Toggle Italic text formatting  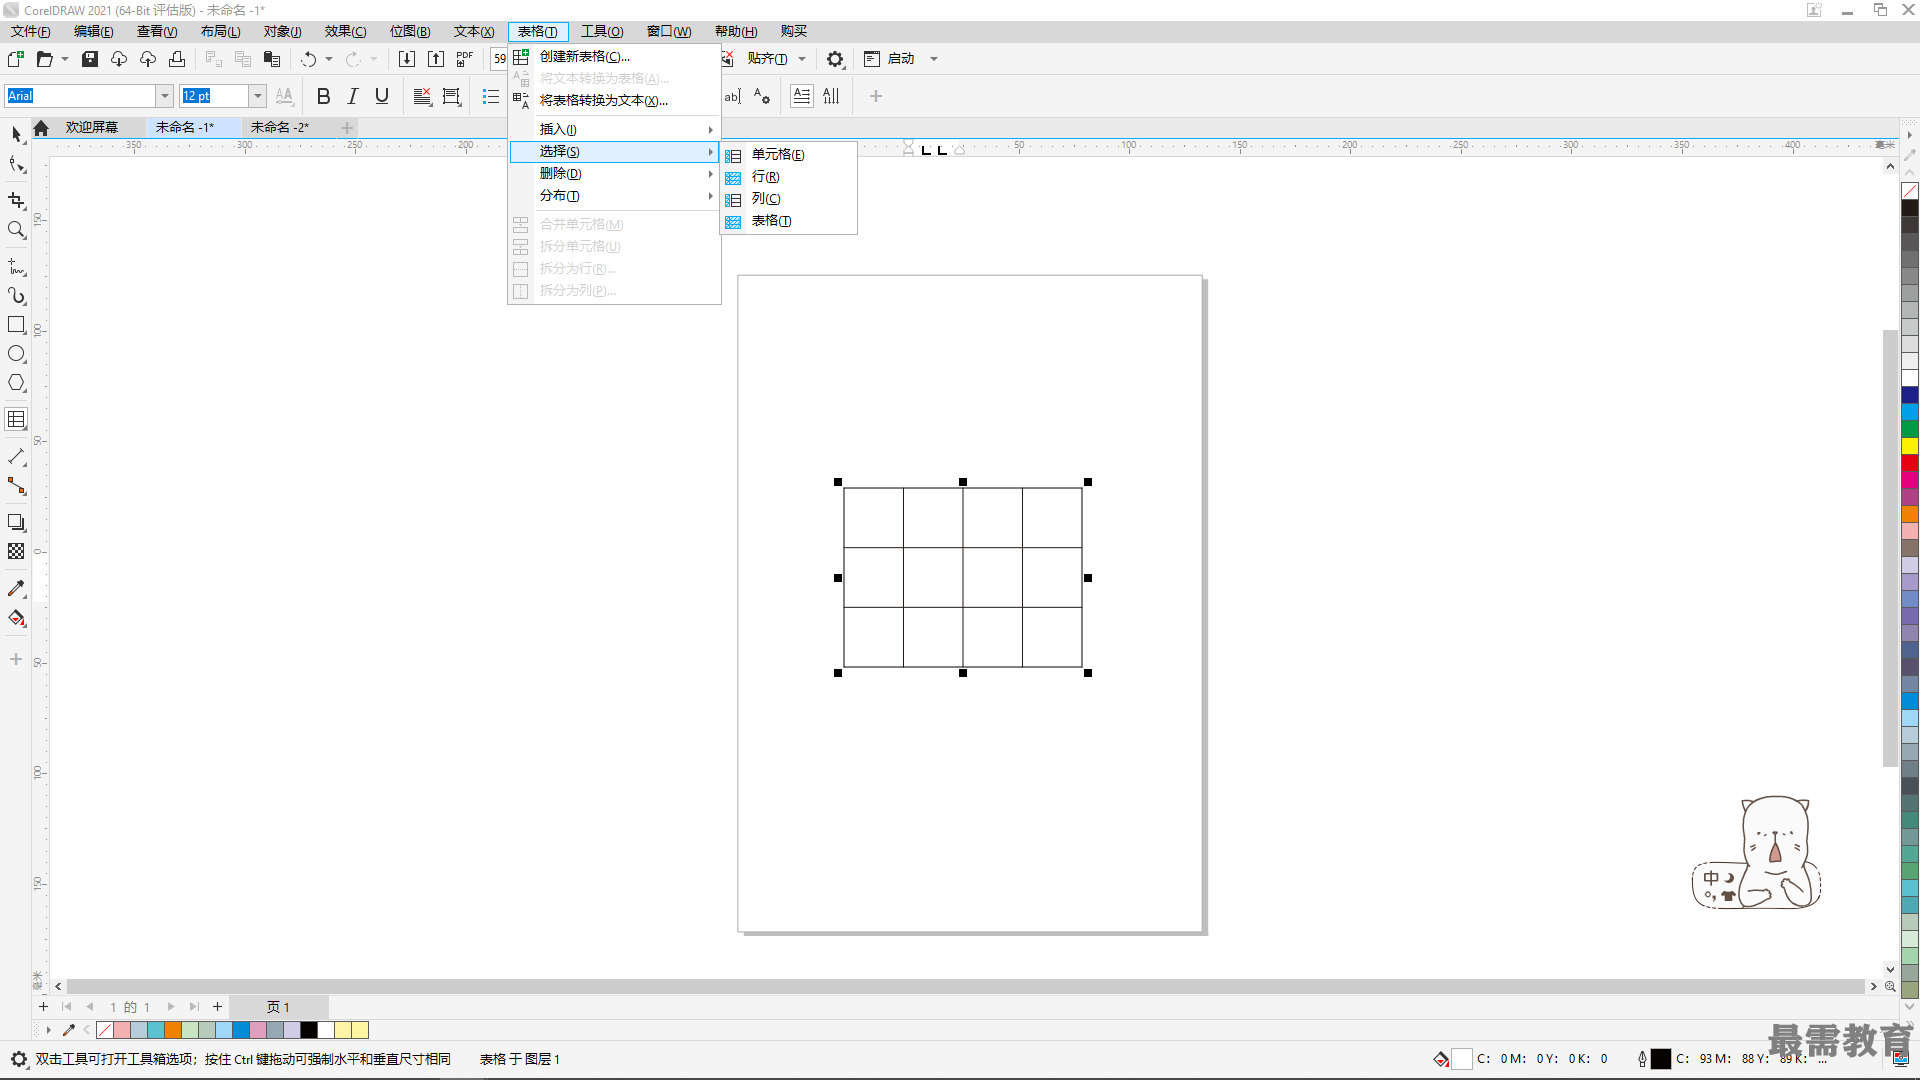tap(352, 96)
